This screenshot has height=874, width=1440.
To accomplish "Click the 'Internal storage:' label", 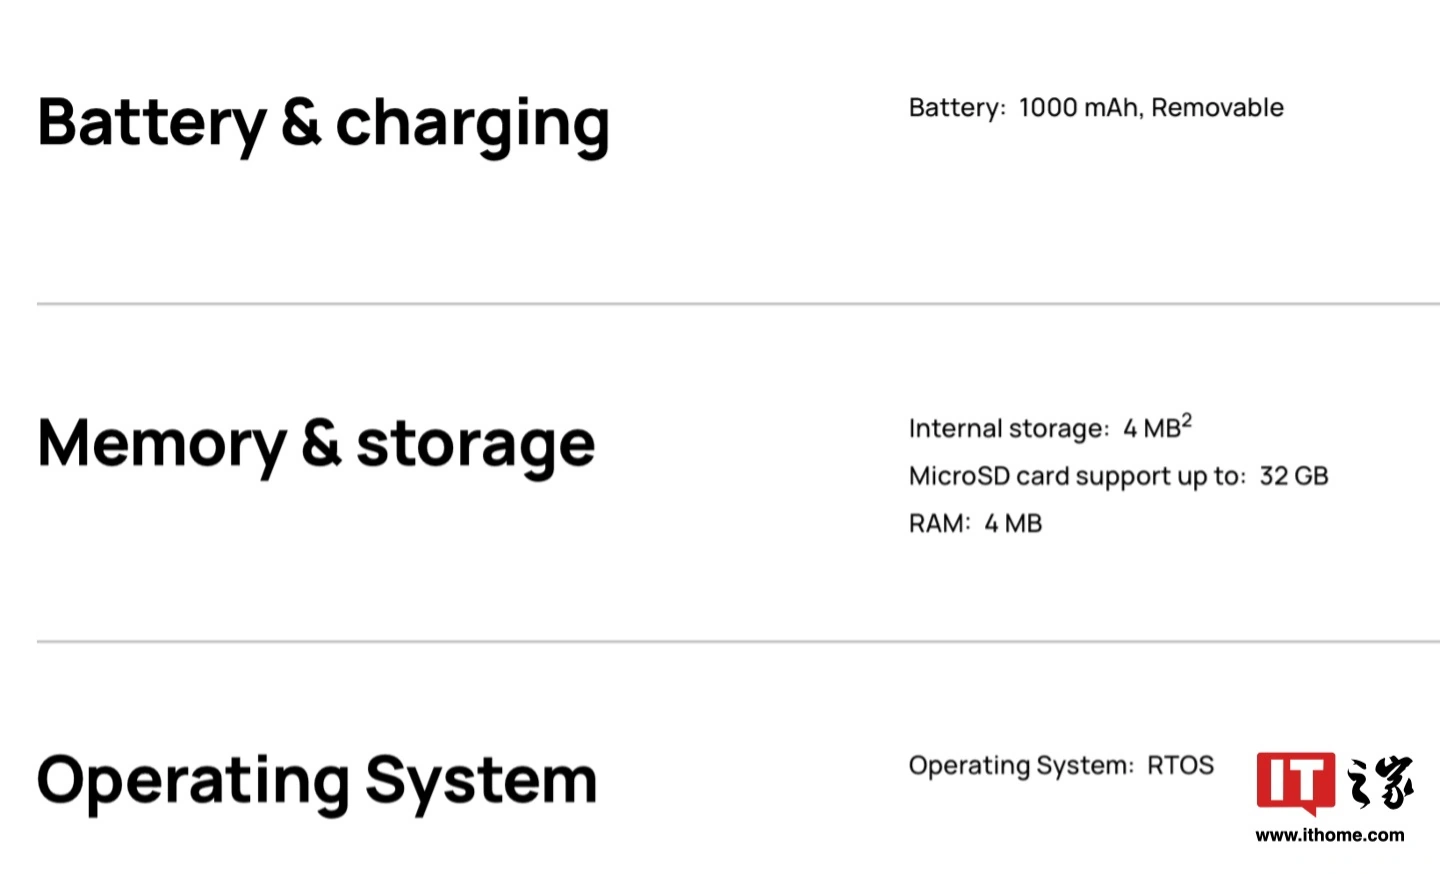I will pos(1009,429).
